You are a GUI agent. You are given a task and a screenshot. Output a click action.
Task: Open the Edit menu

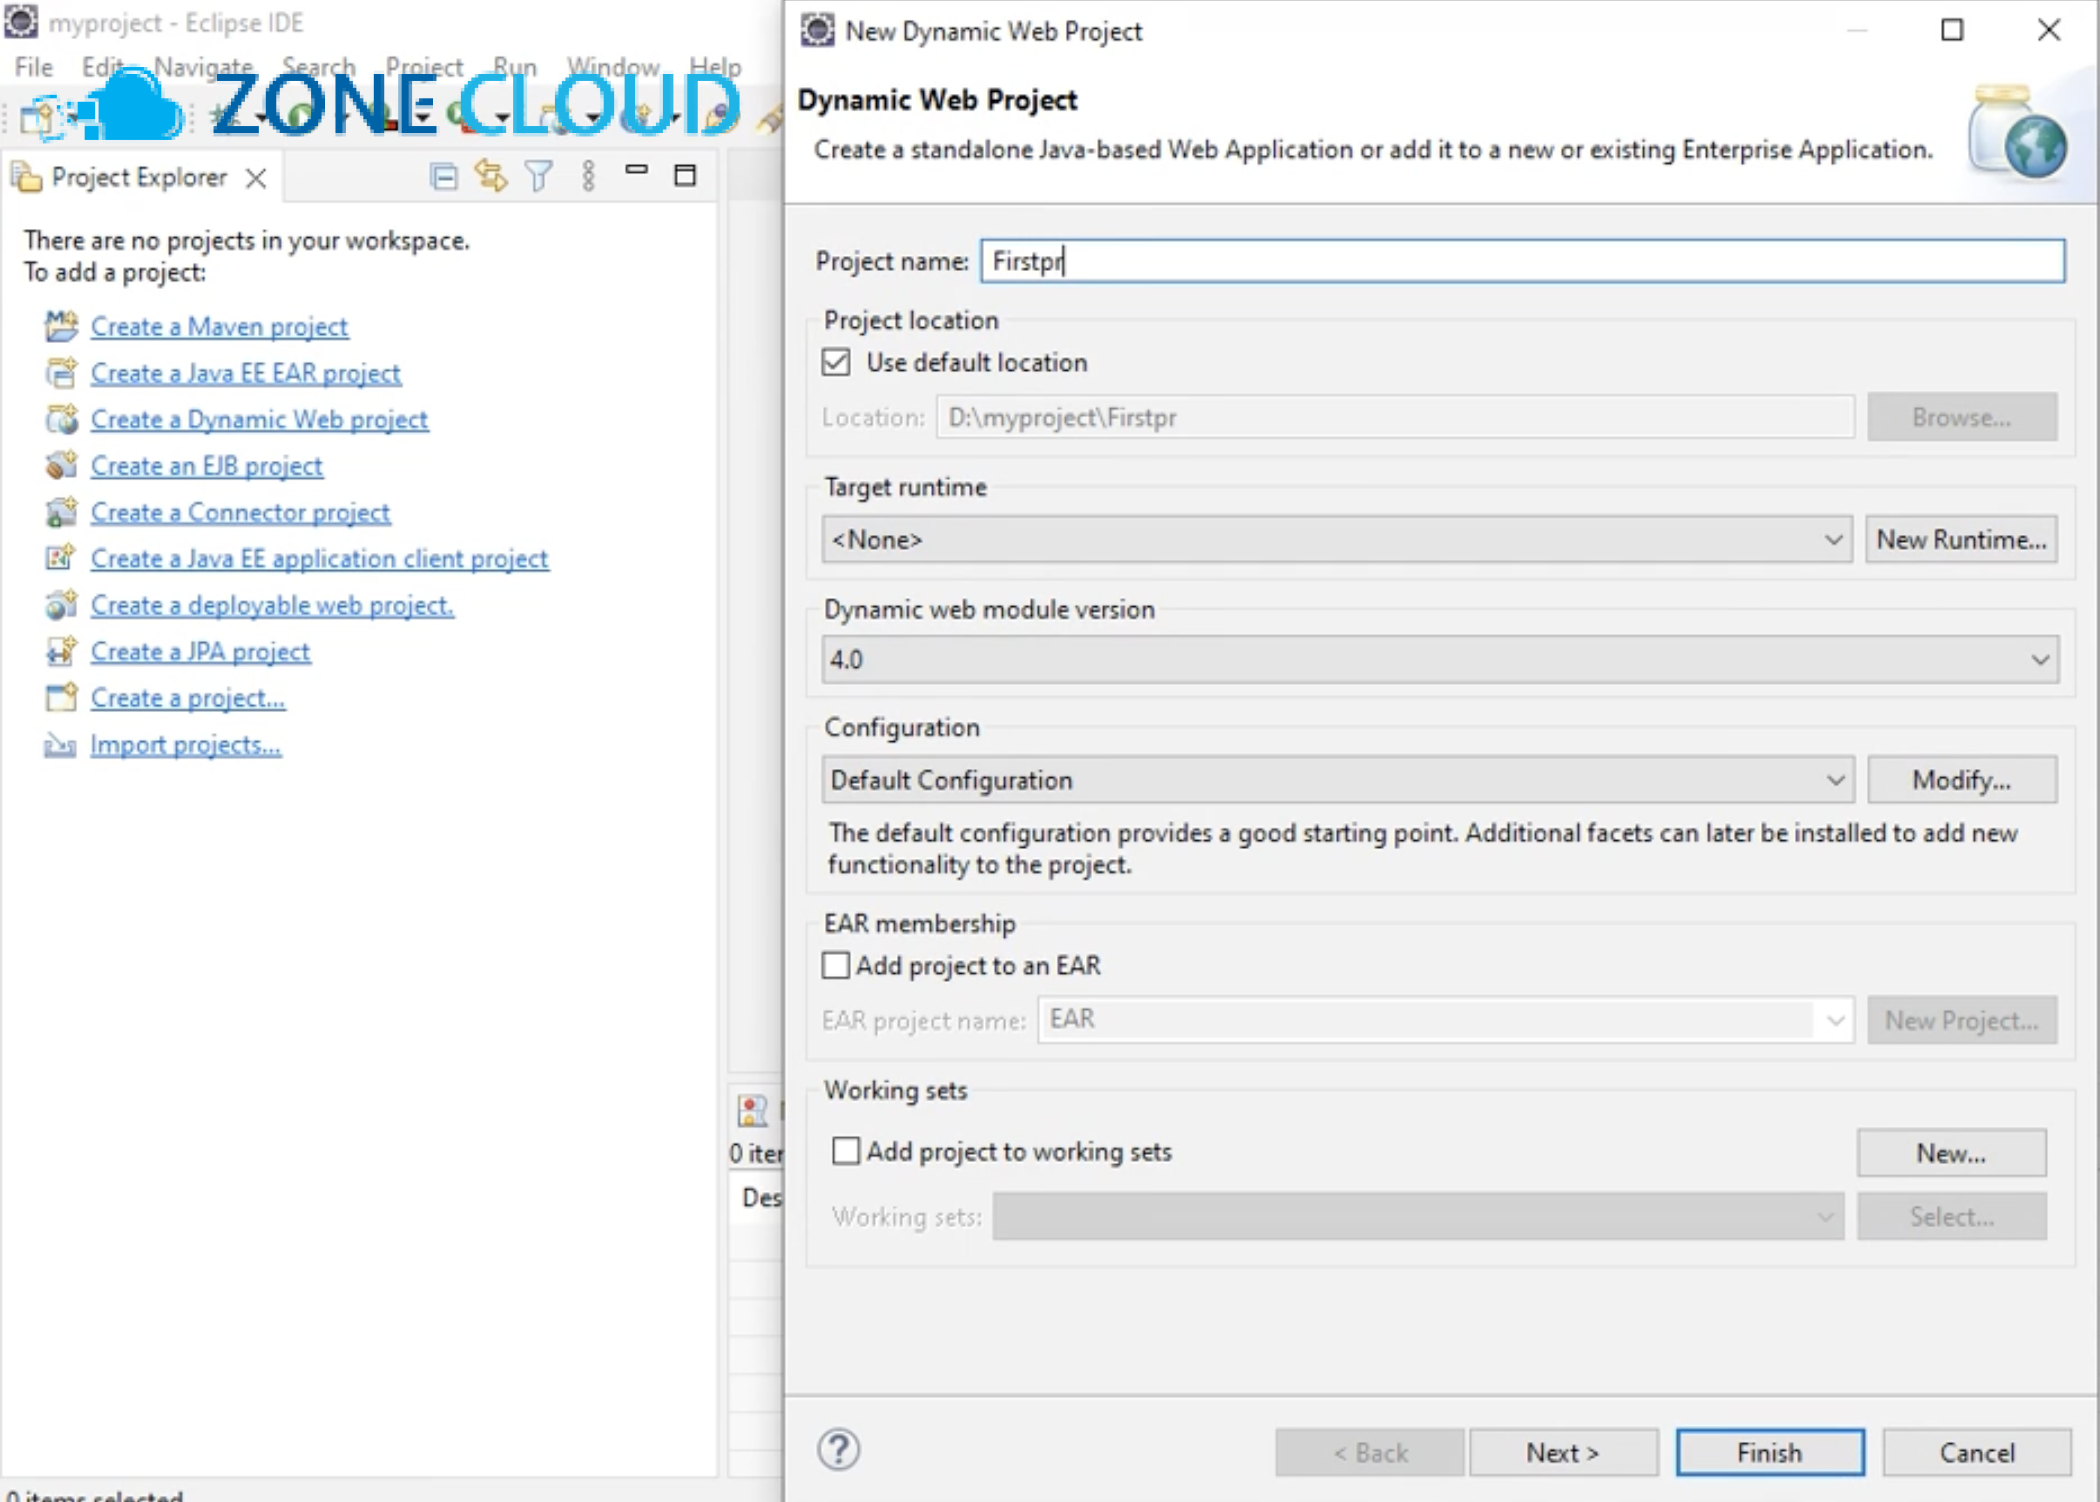tap(102, 67)
